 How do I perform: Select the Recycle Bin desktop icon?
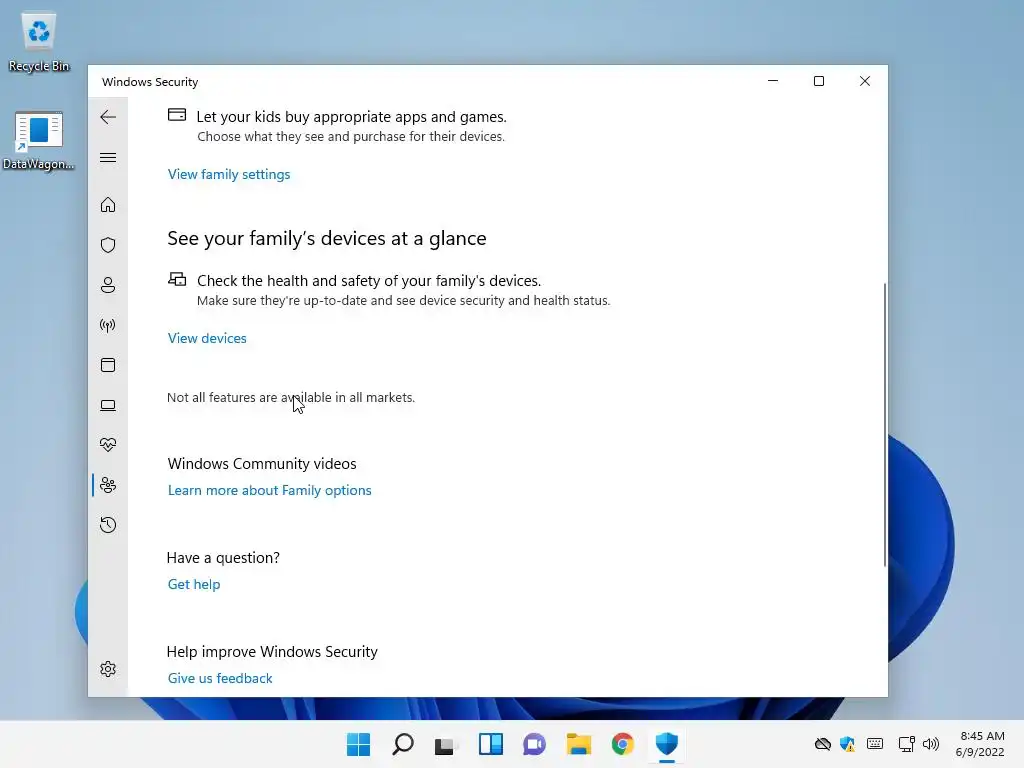pos(39,42)
